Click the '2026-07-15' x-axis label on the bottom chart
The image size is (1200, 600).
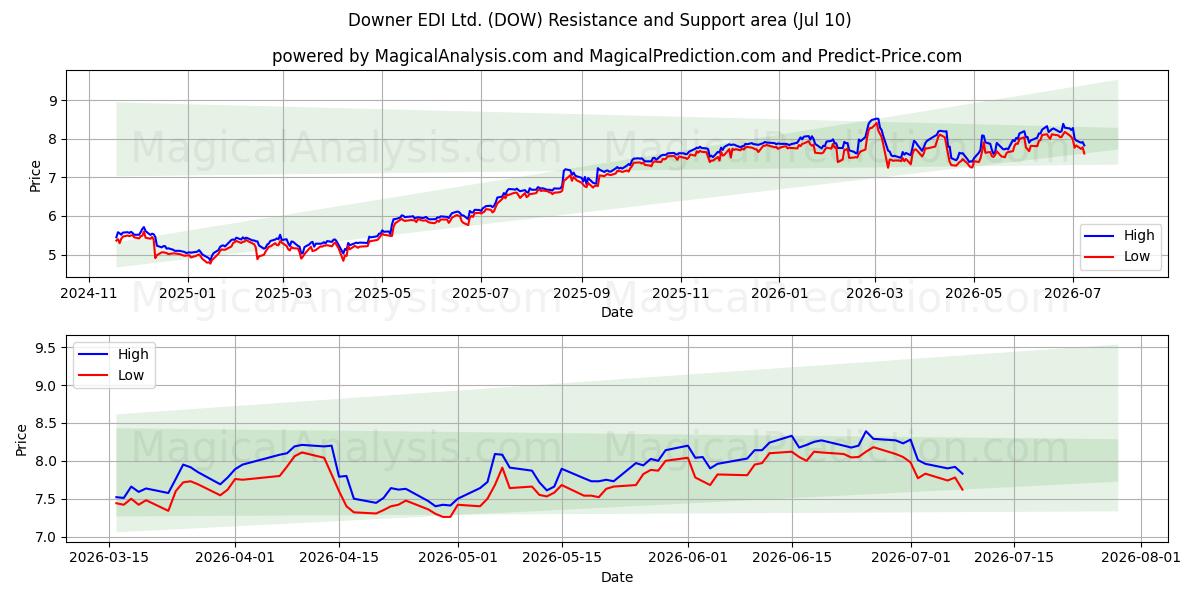tap(1015, 558)
